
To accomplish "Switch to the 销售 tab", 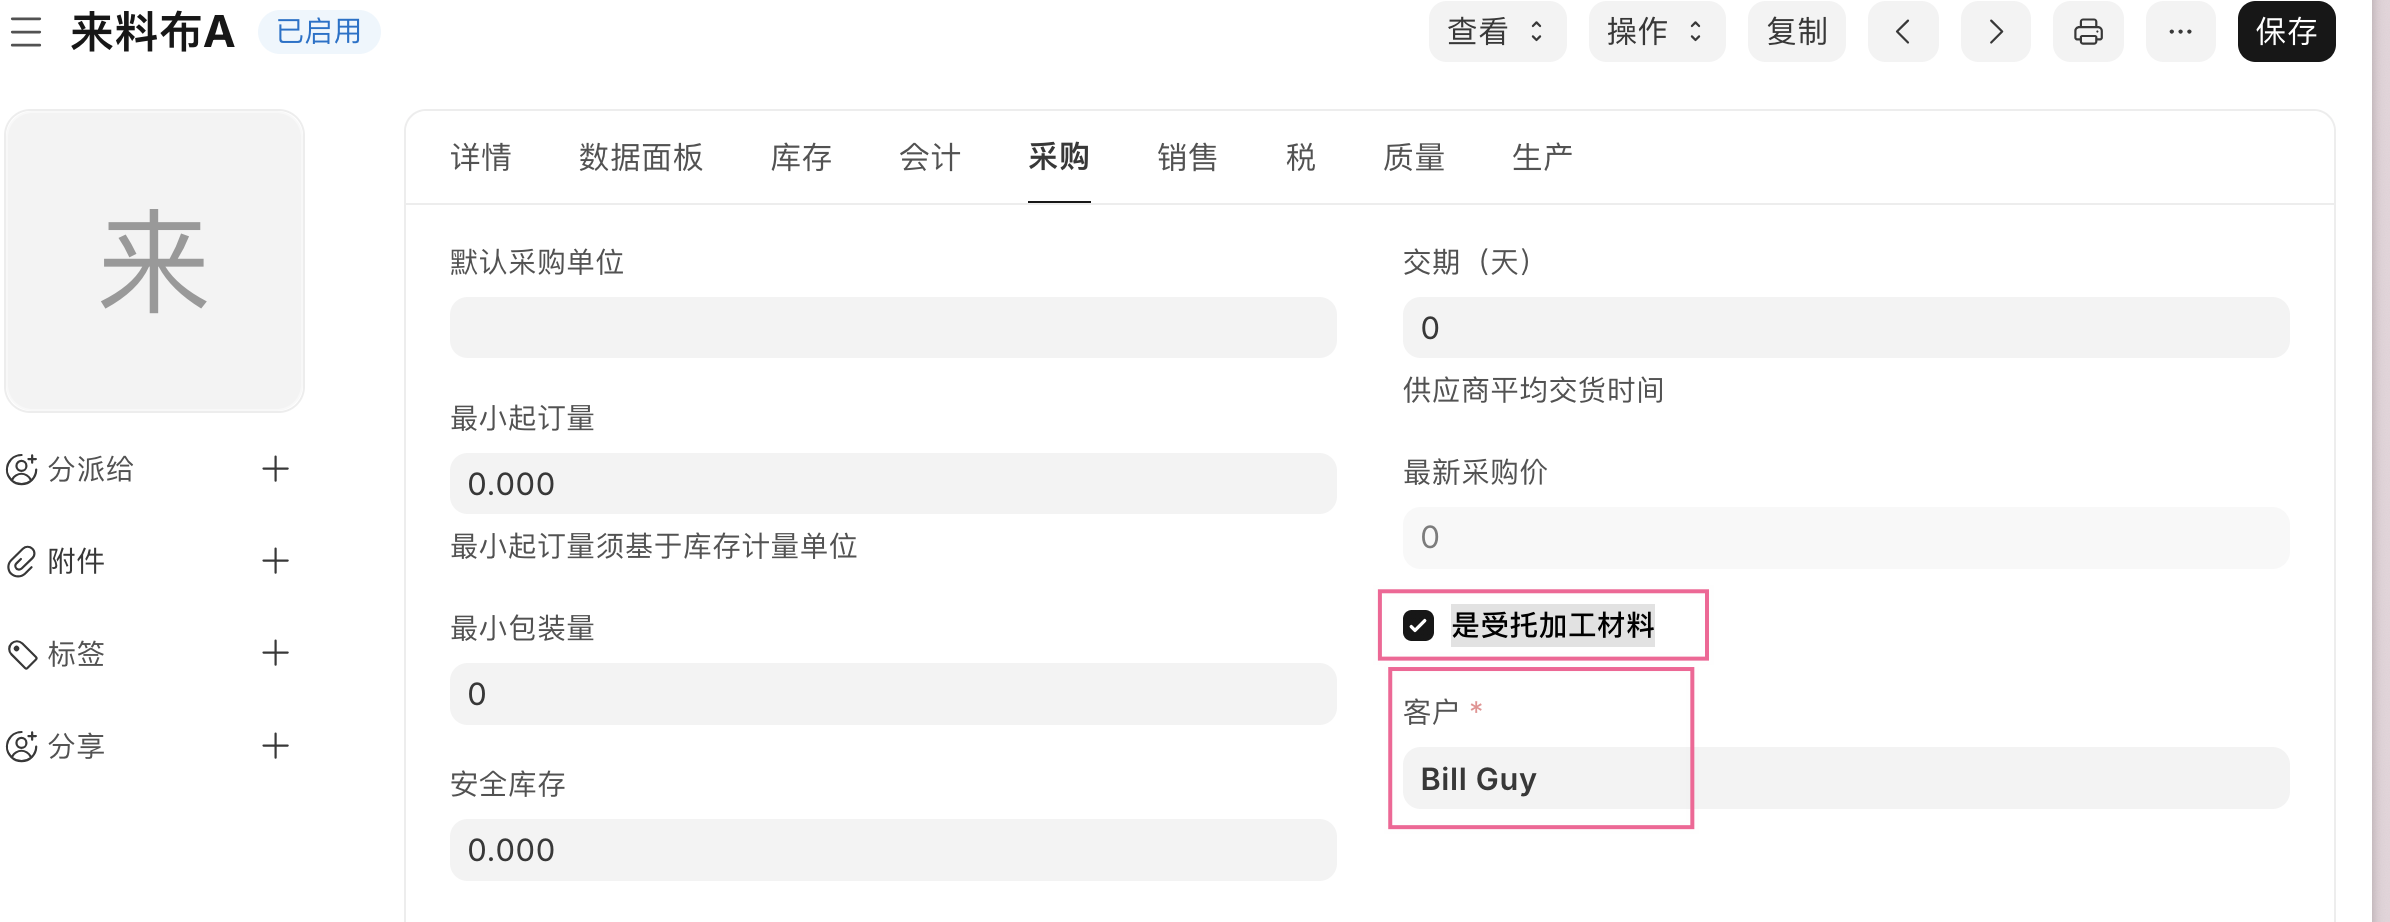I will click(x=1187, y=158).
